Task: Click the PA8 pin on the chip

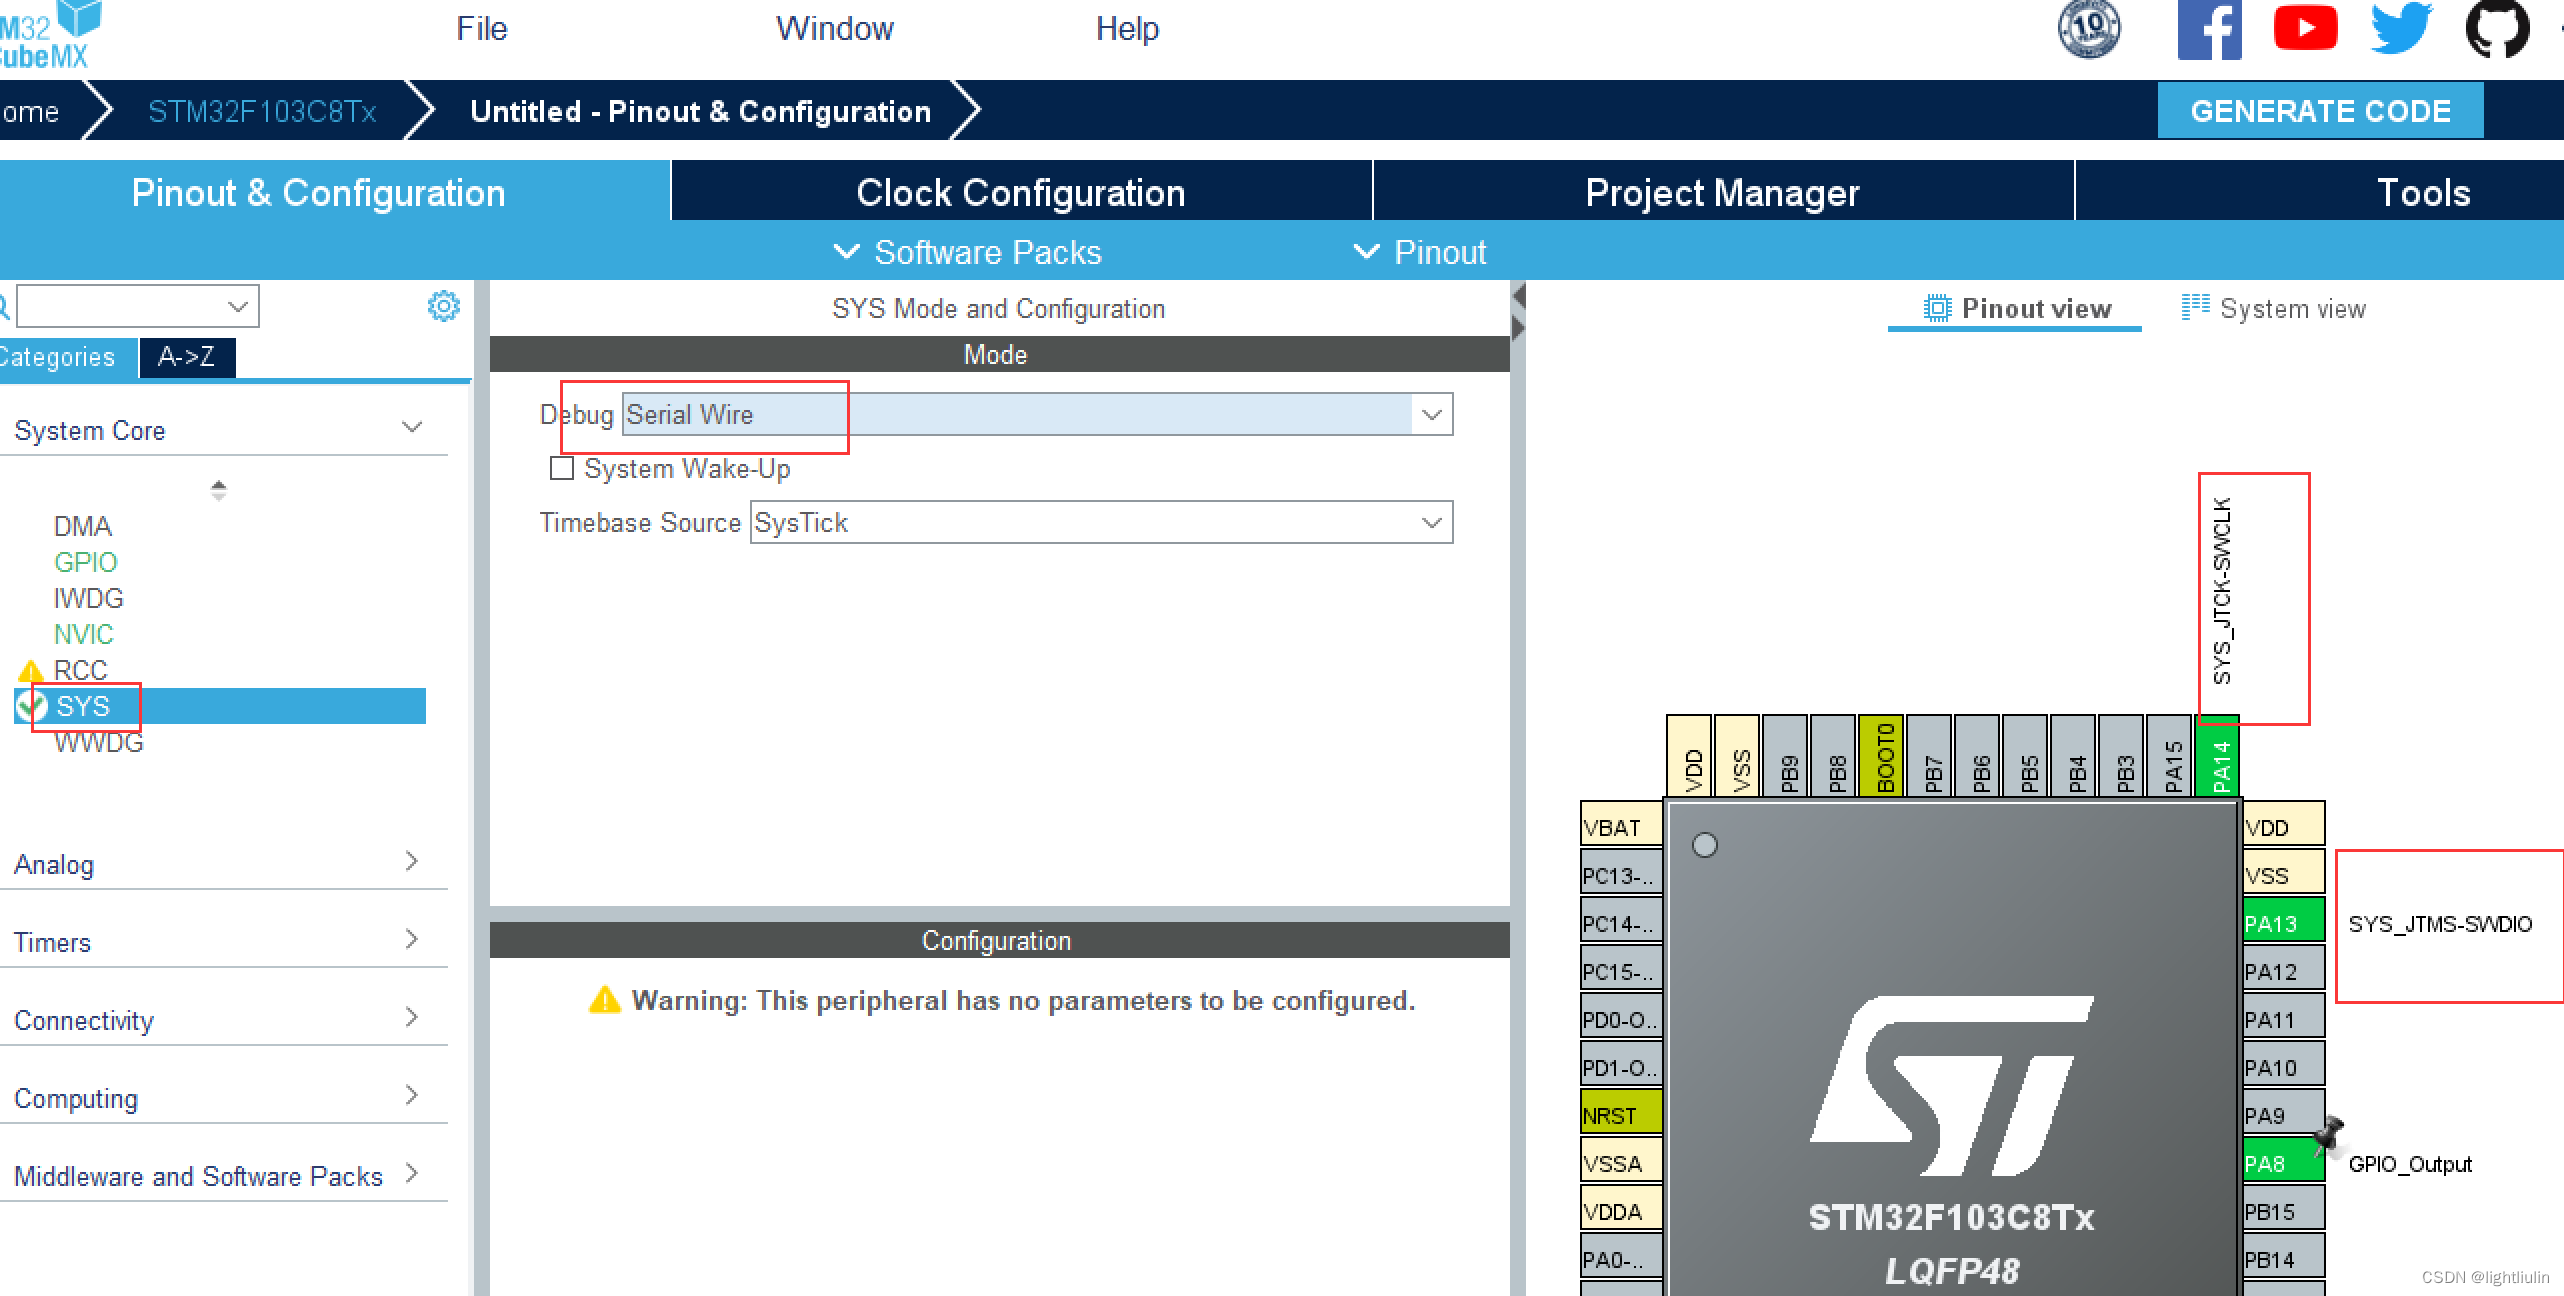Action: point(2284,1162)
